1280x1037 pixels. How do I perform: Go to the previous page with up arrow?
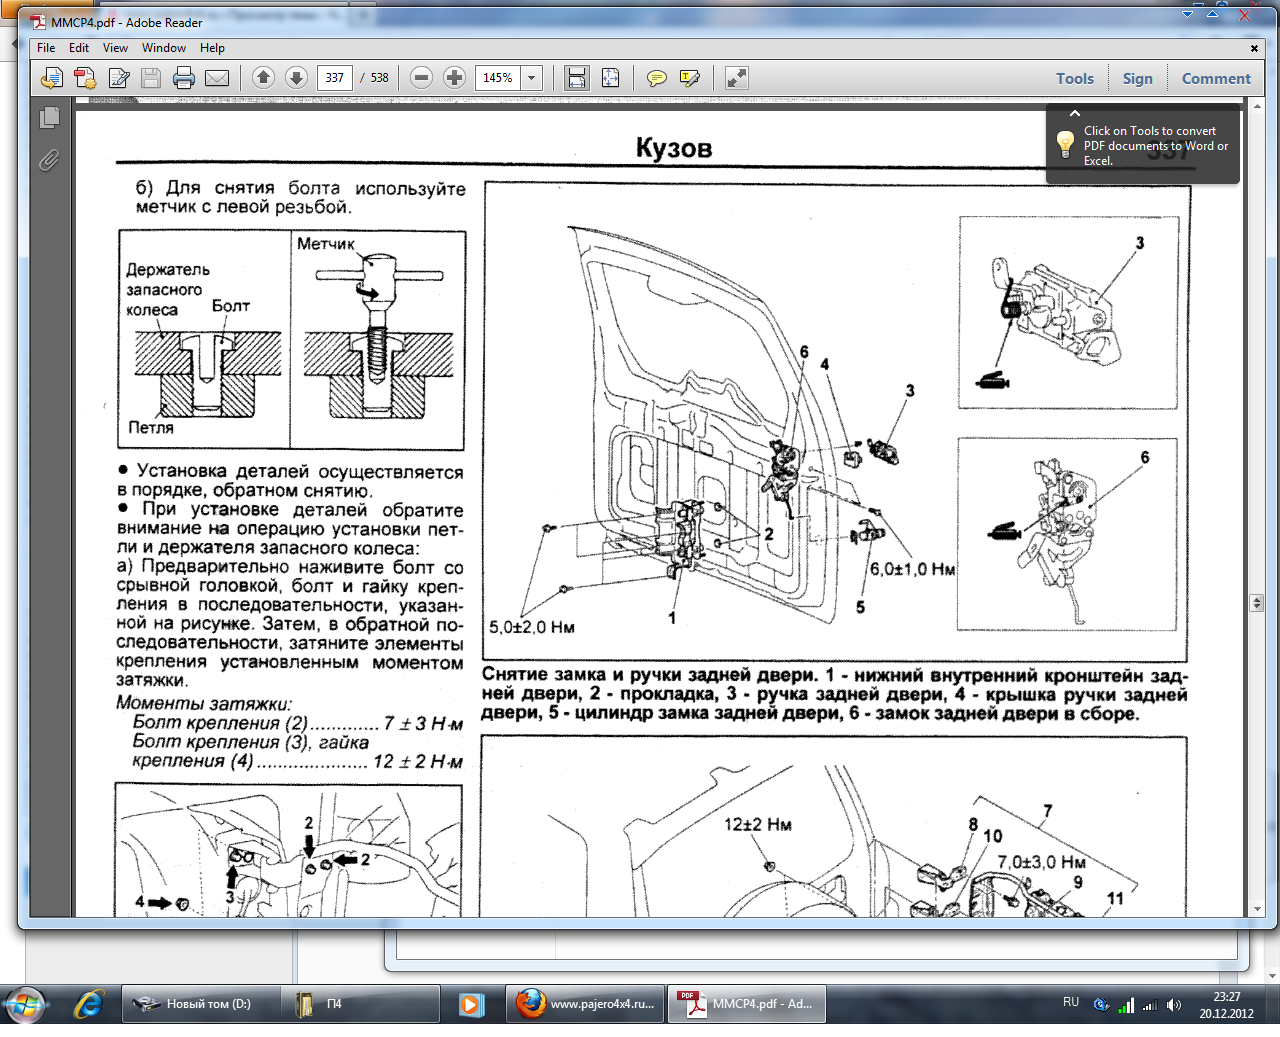coord(263,78)
